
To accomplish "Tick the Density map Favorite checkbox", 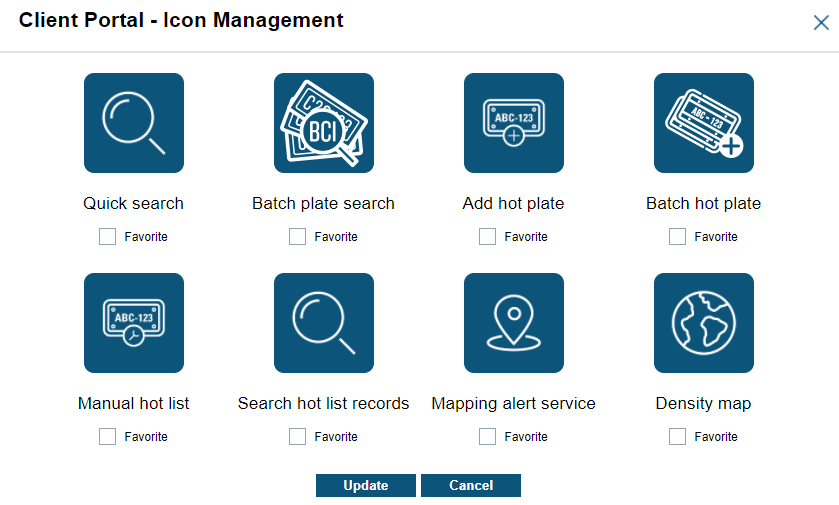I will [x=677, y=437].
